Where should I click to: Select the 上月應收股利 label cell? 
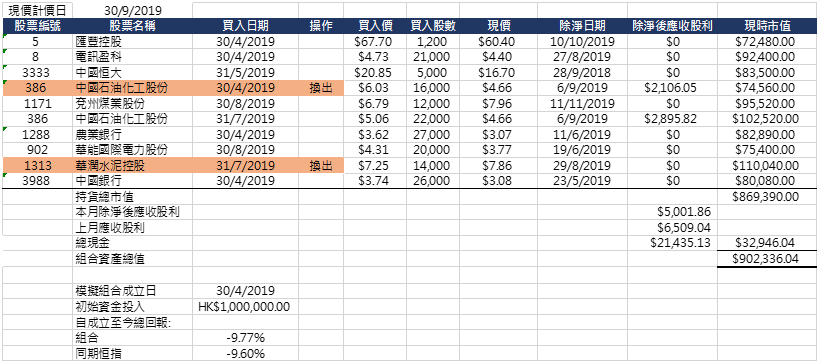click(x=133, y=227)
